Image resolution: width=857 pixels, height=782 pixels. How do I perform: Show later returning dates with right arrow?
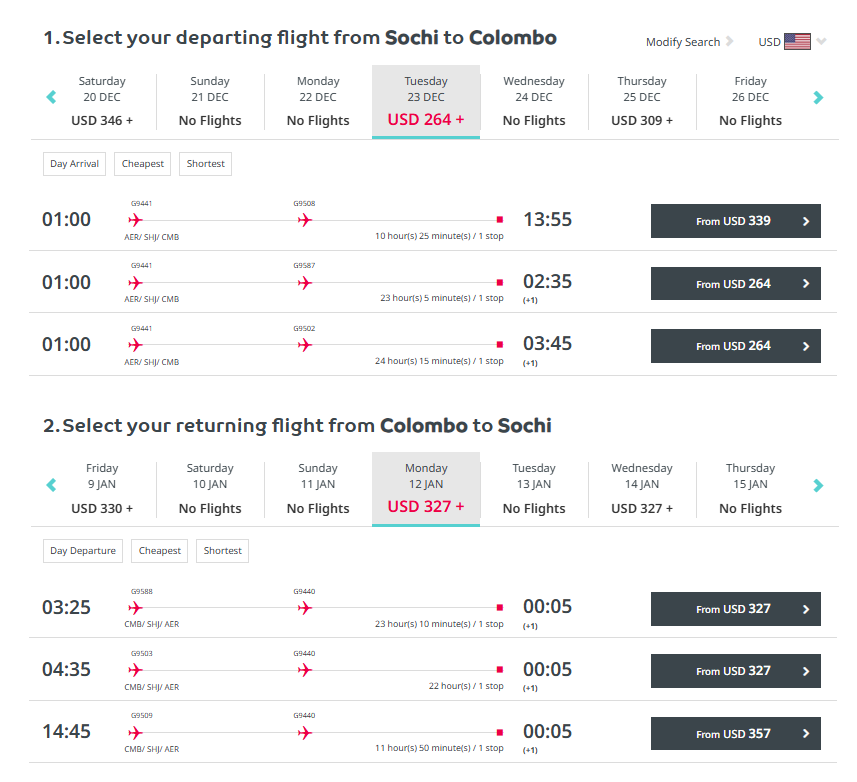tap(818, 485)
